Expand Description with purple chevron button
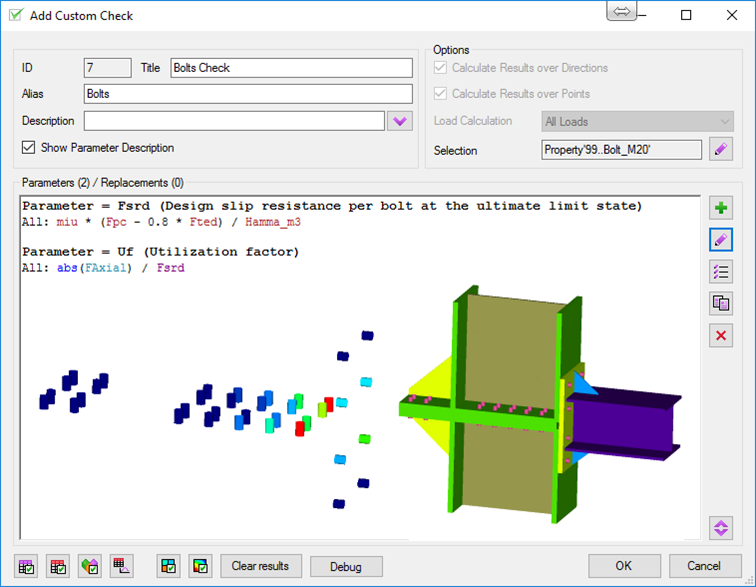This screenshot has height=587, width=756. 400,121
